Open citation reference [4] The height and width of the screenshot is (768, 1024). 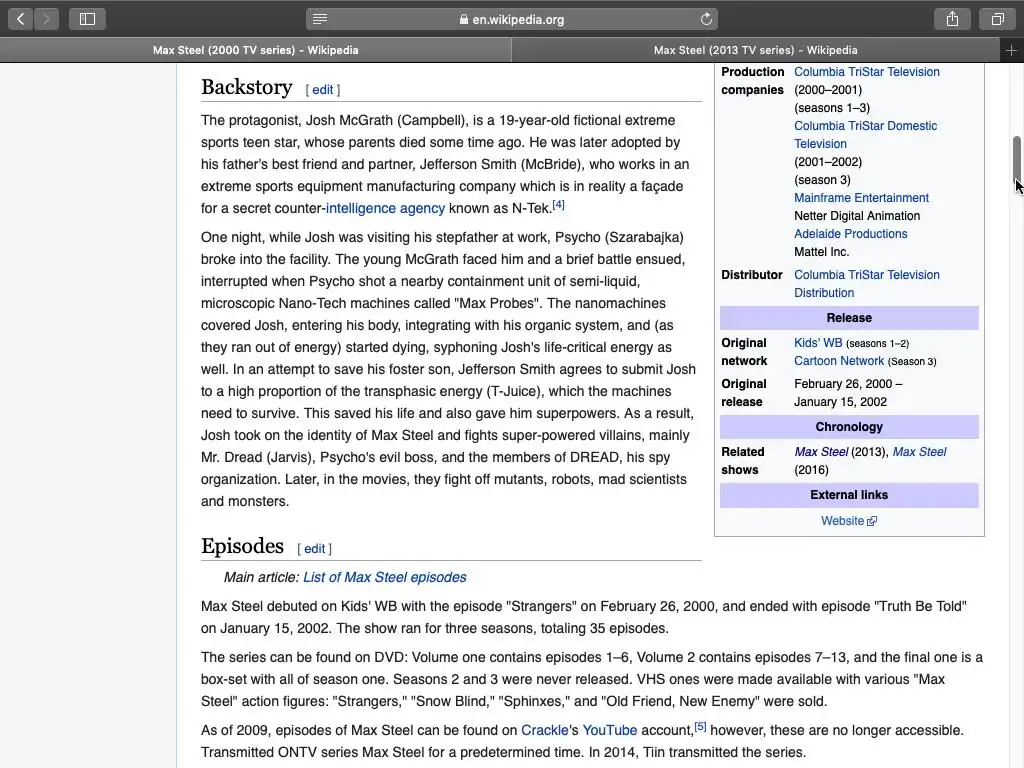coord(558,204)
